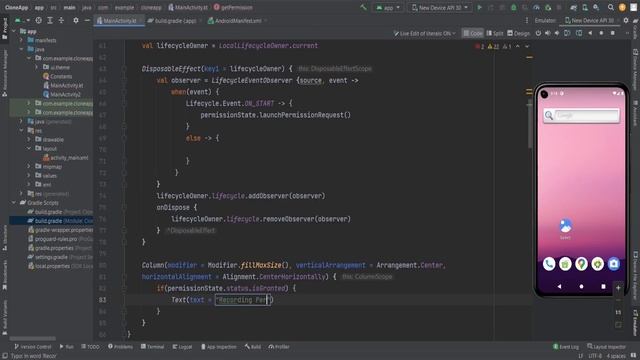
Task: Click the user account avatar icon
Action: pos(622,7)
